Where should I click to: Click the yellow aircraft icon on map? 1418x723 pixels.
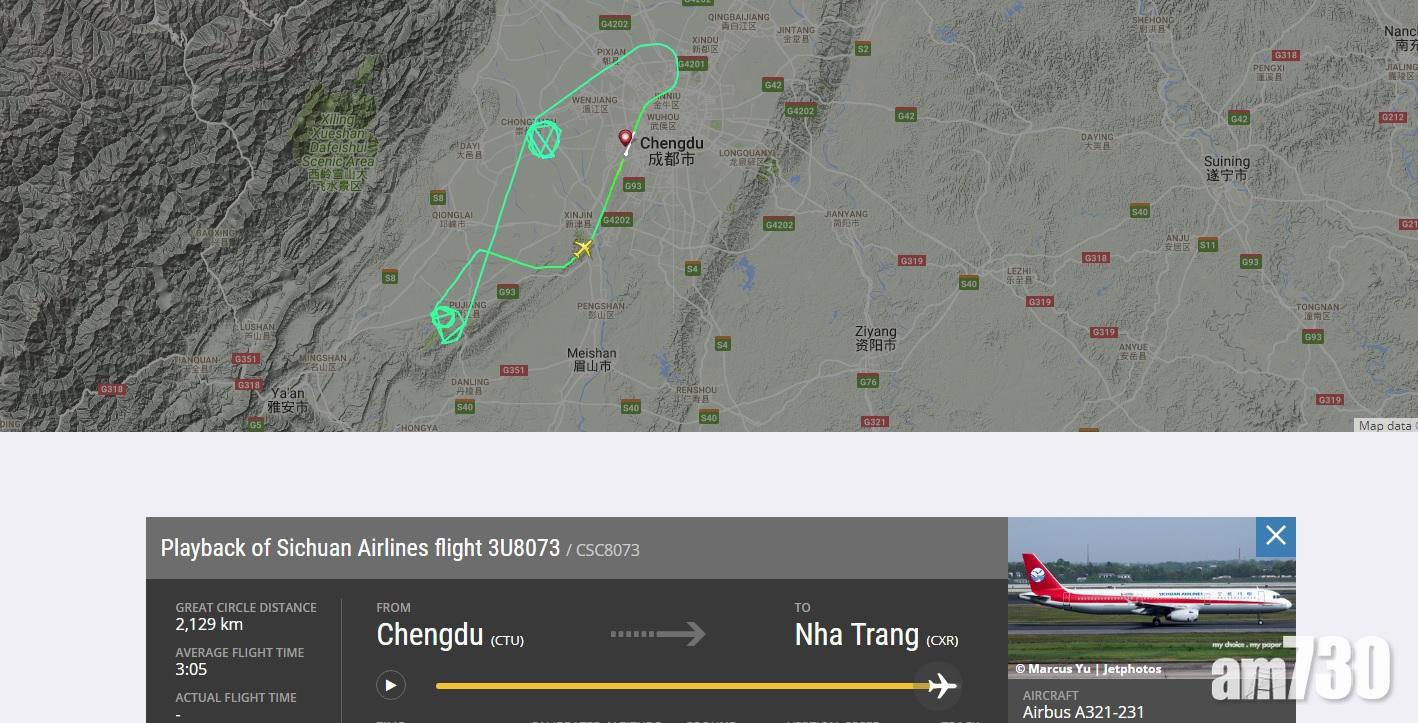click(583, 249)
